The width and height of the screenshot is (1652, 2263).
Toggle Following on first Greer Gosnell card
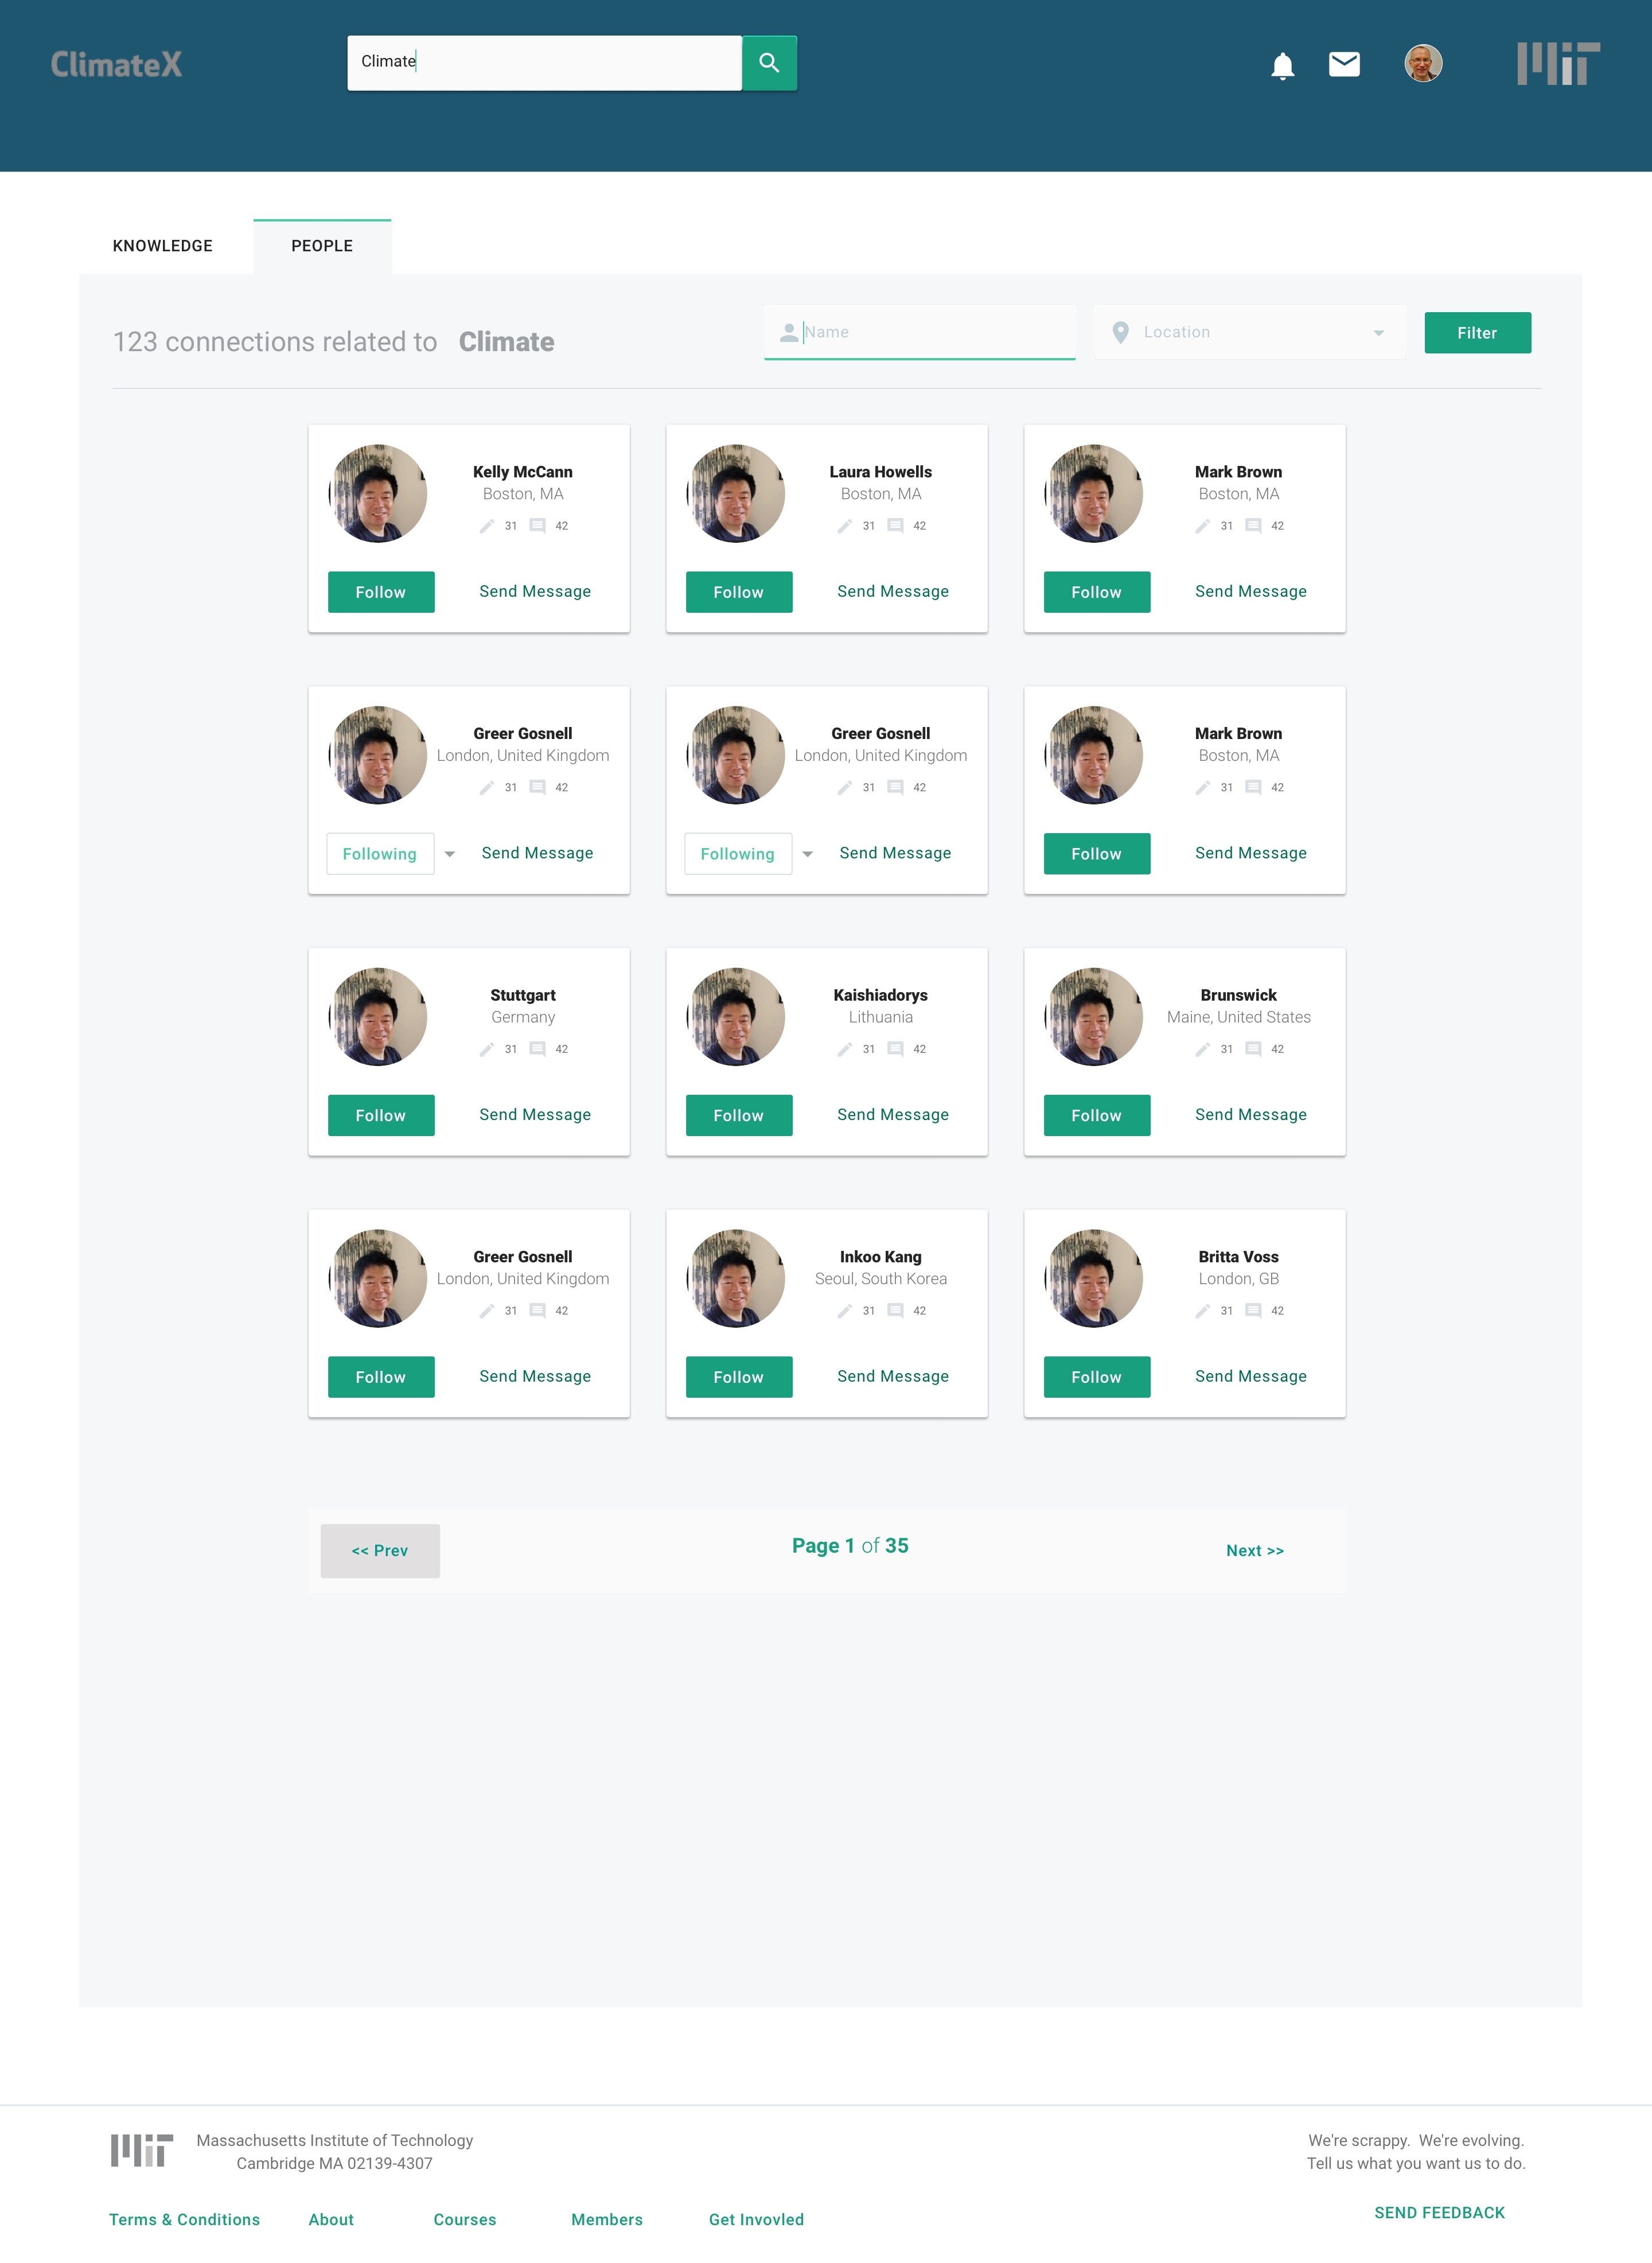click(x=380, y=854)
